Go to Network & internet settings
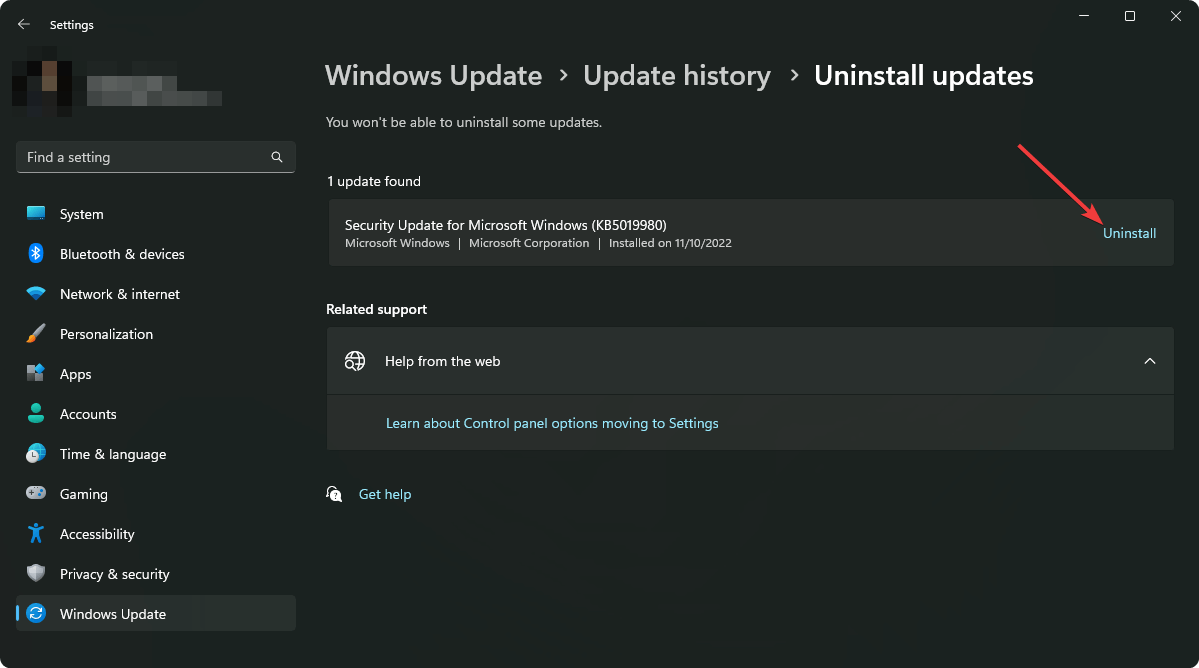This screenshot has height=668, width=1199. pyautogui.click(x=155, y=293)
